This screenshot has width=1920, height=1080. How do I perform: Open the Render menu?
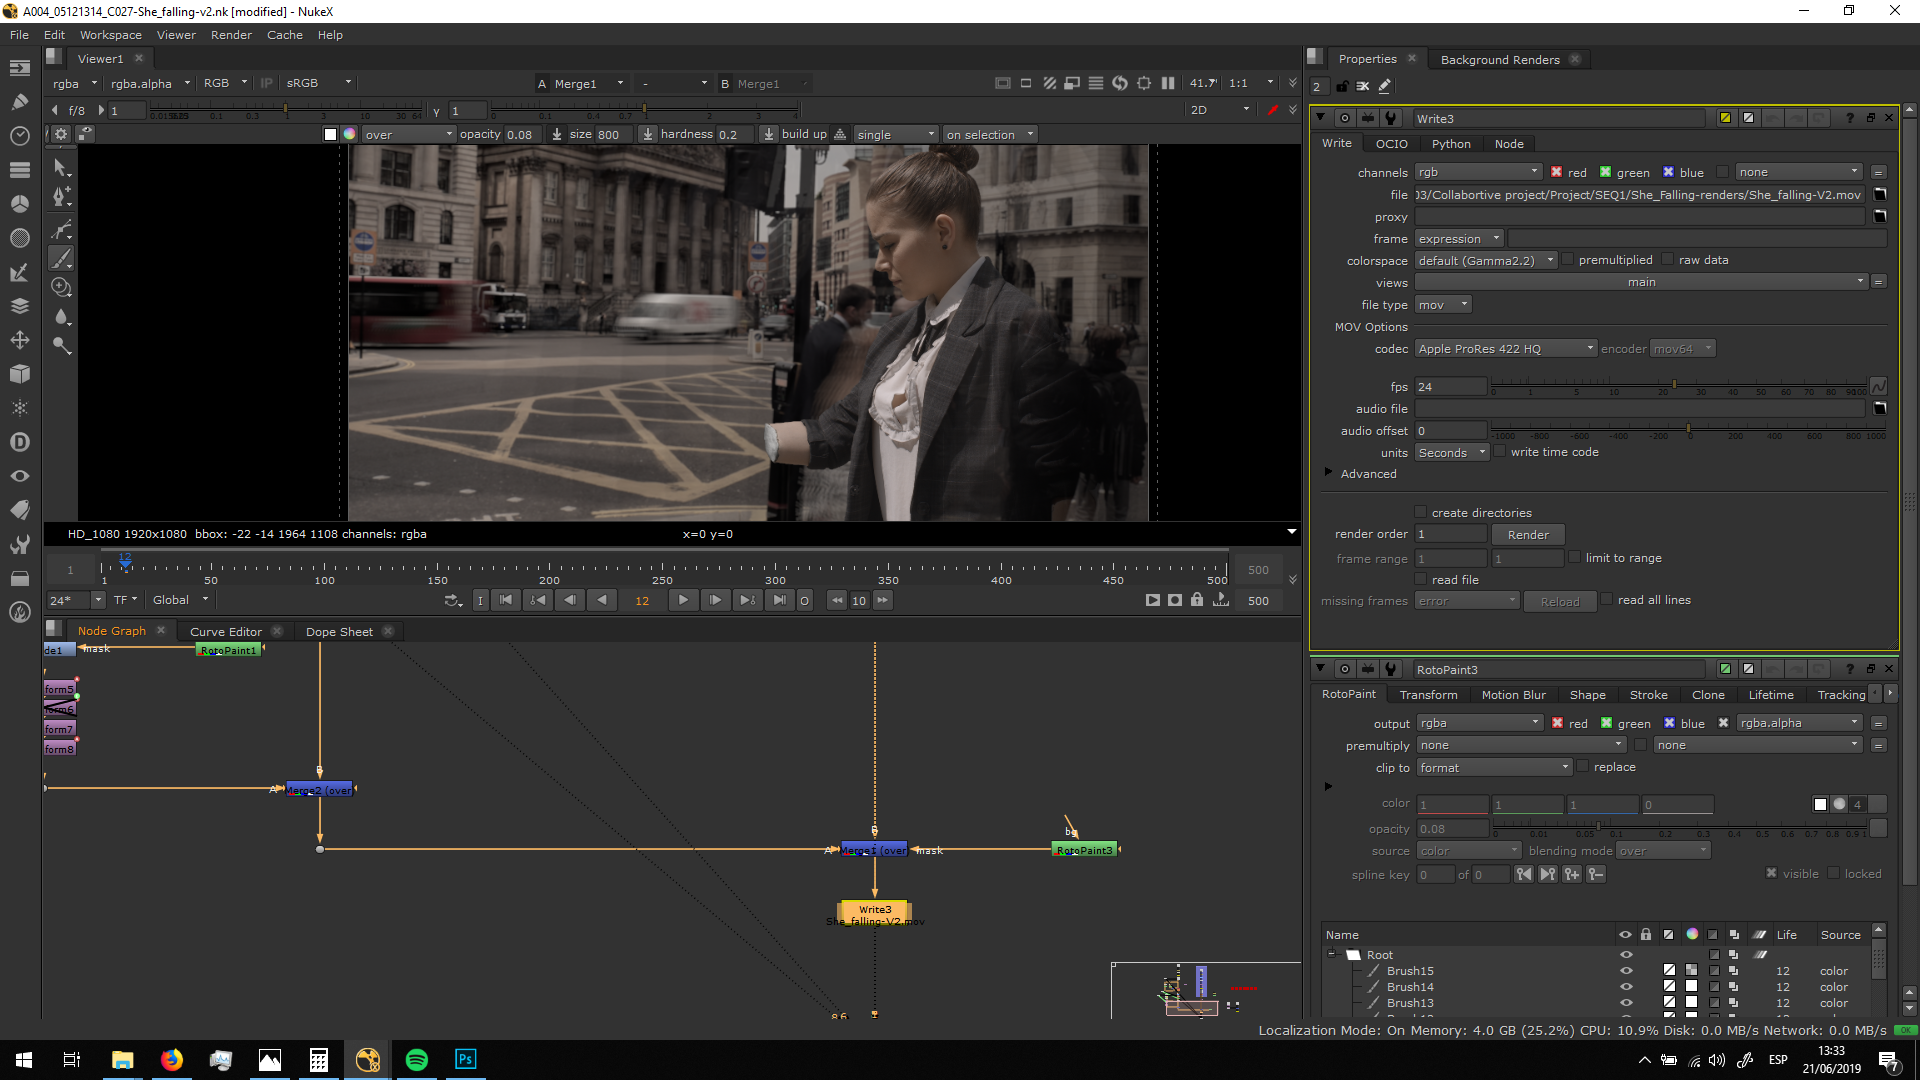coord(231,35)
